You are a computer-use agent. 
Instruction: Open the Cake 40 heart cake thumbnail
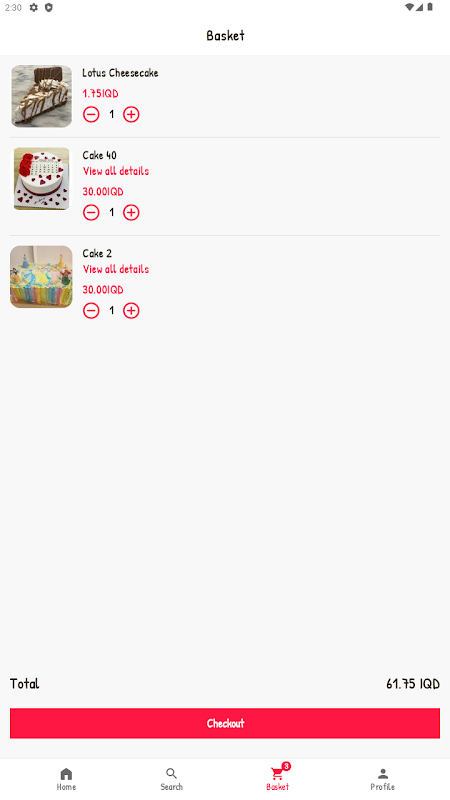[x=41, y=179]
